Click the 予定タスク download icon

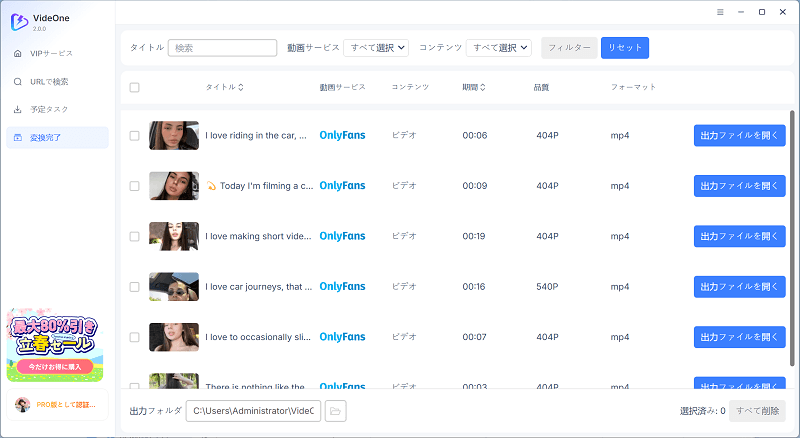(18, 109)
